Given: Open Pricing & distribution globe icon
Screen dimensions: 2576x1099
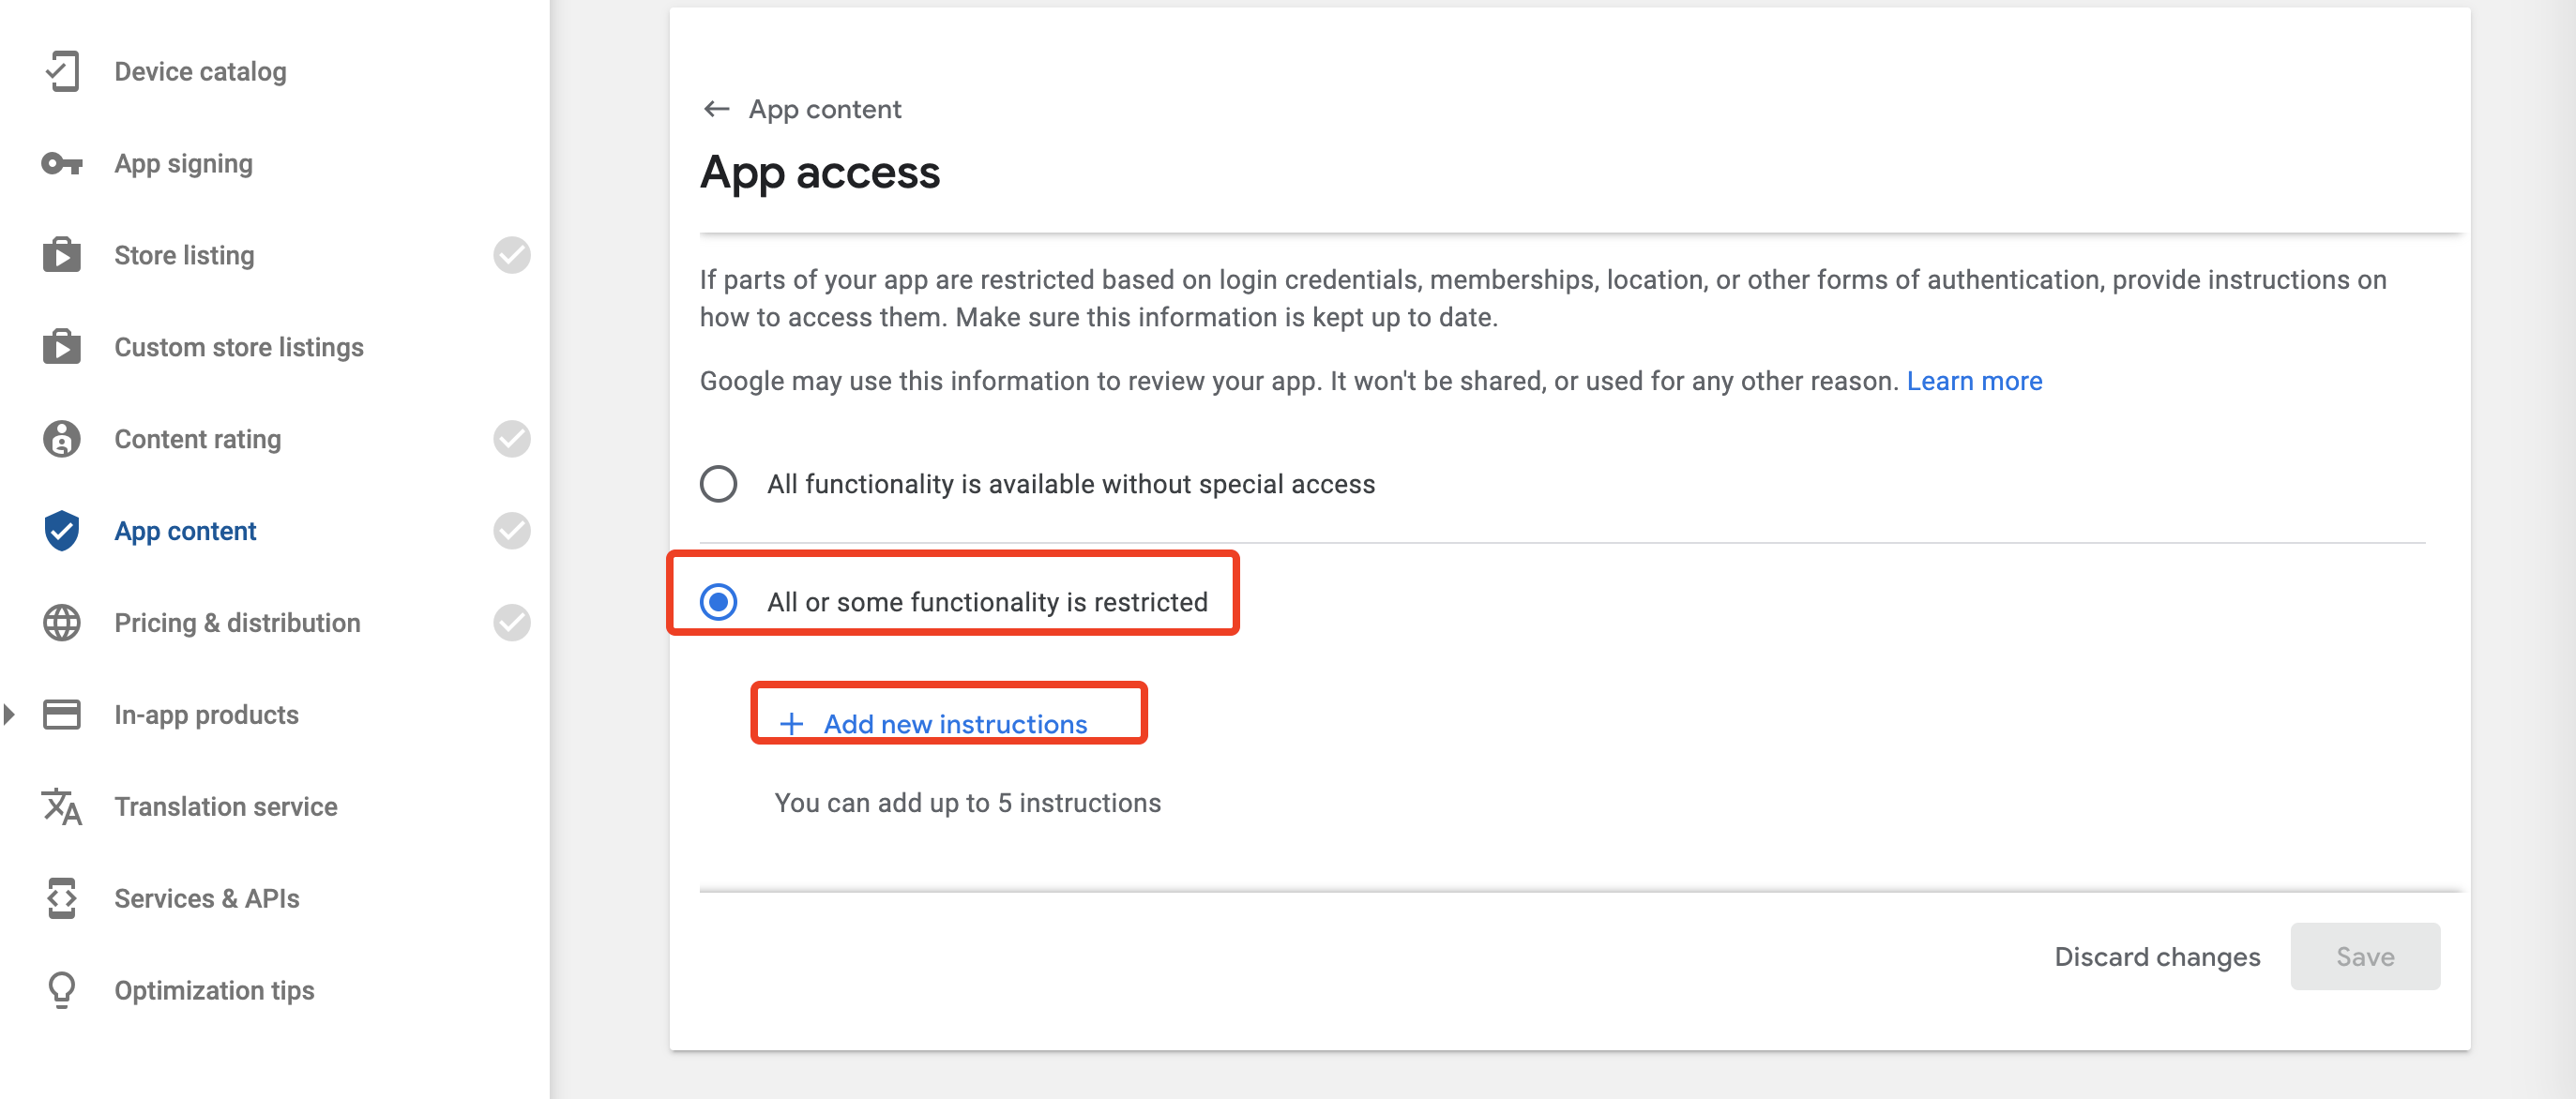Looking at the screenshot, I should (62, 622).
